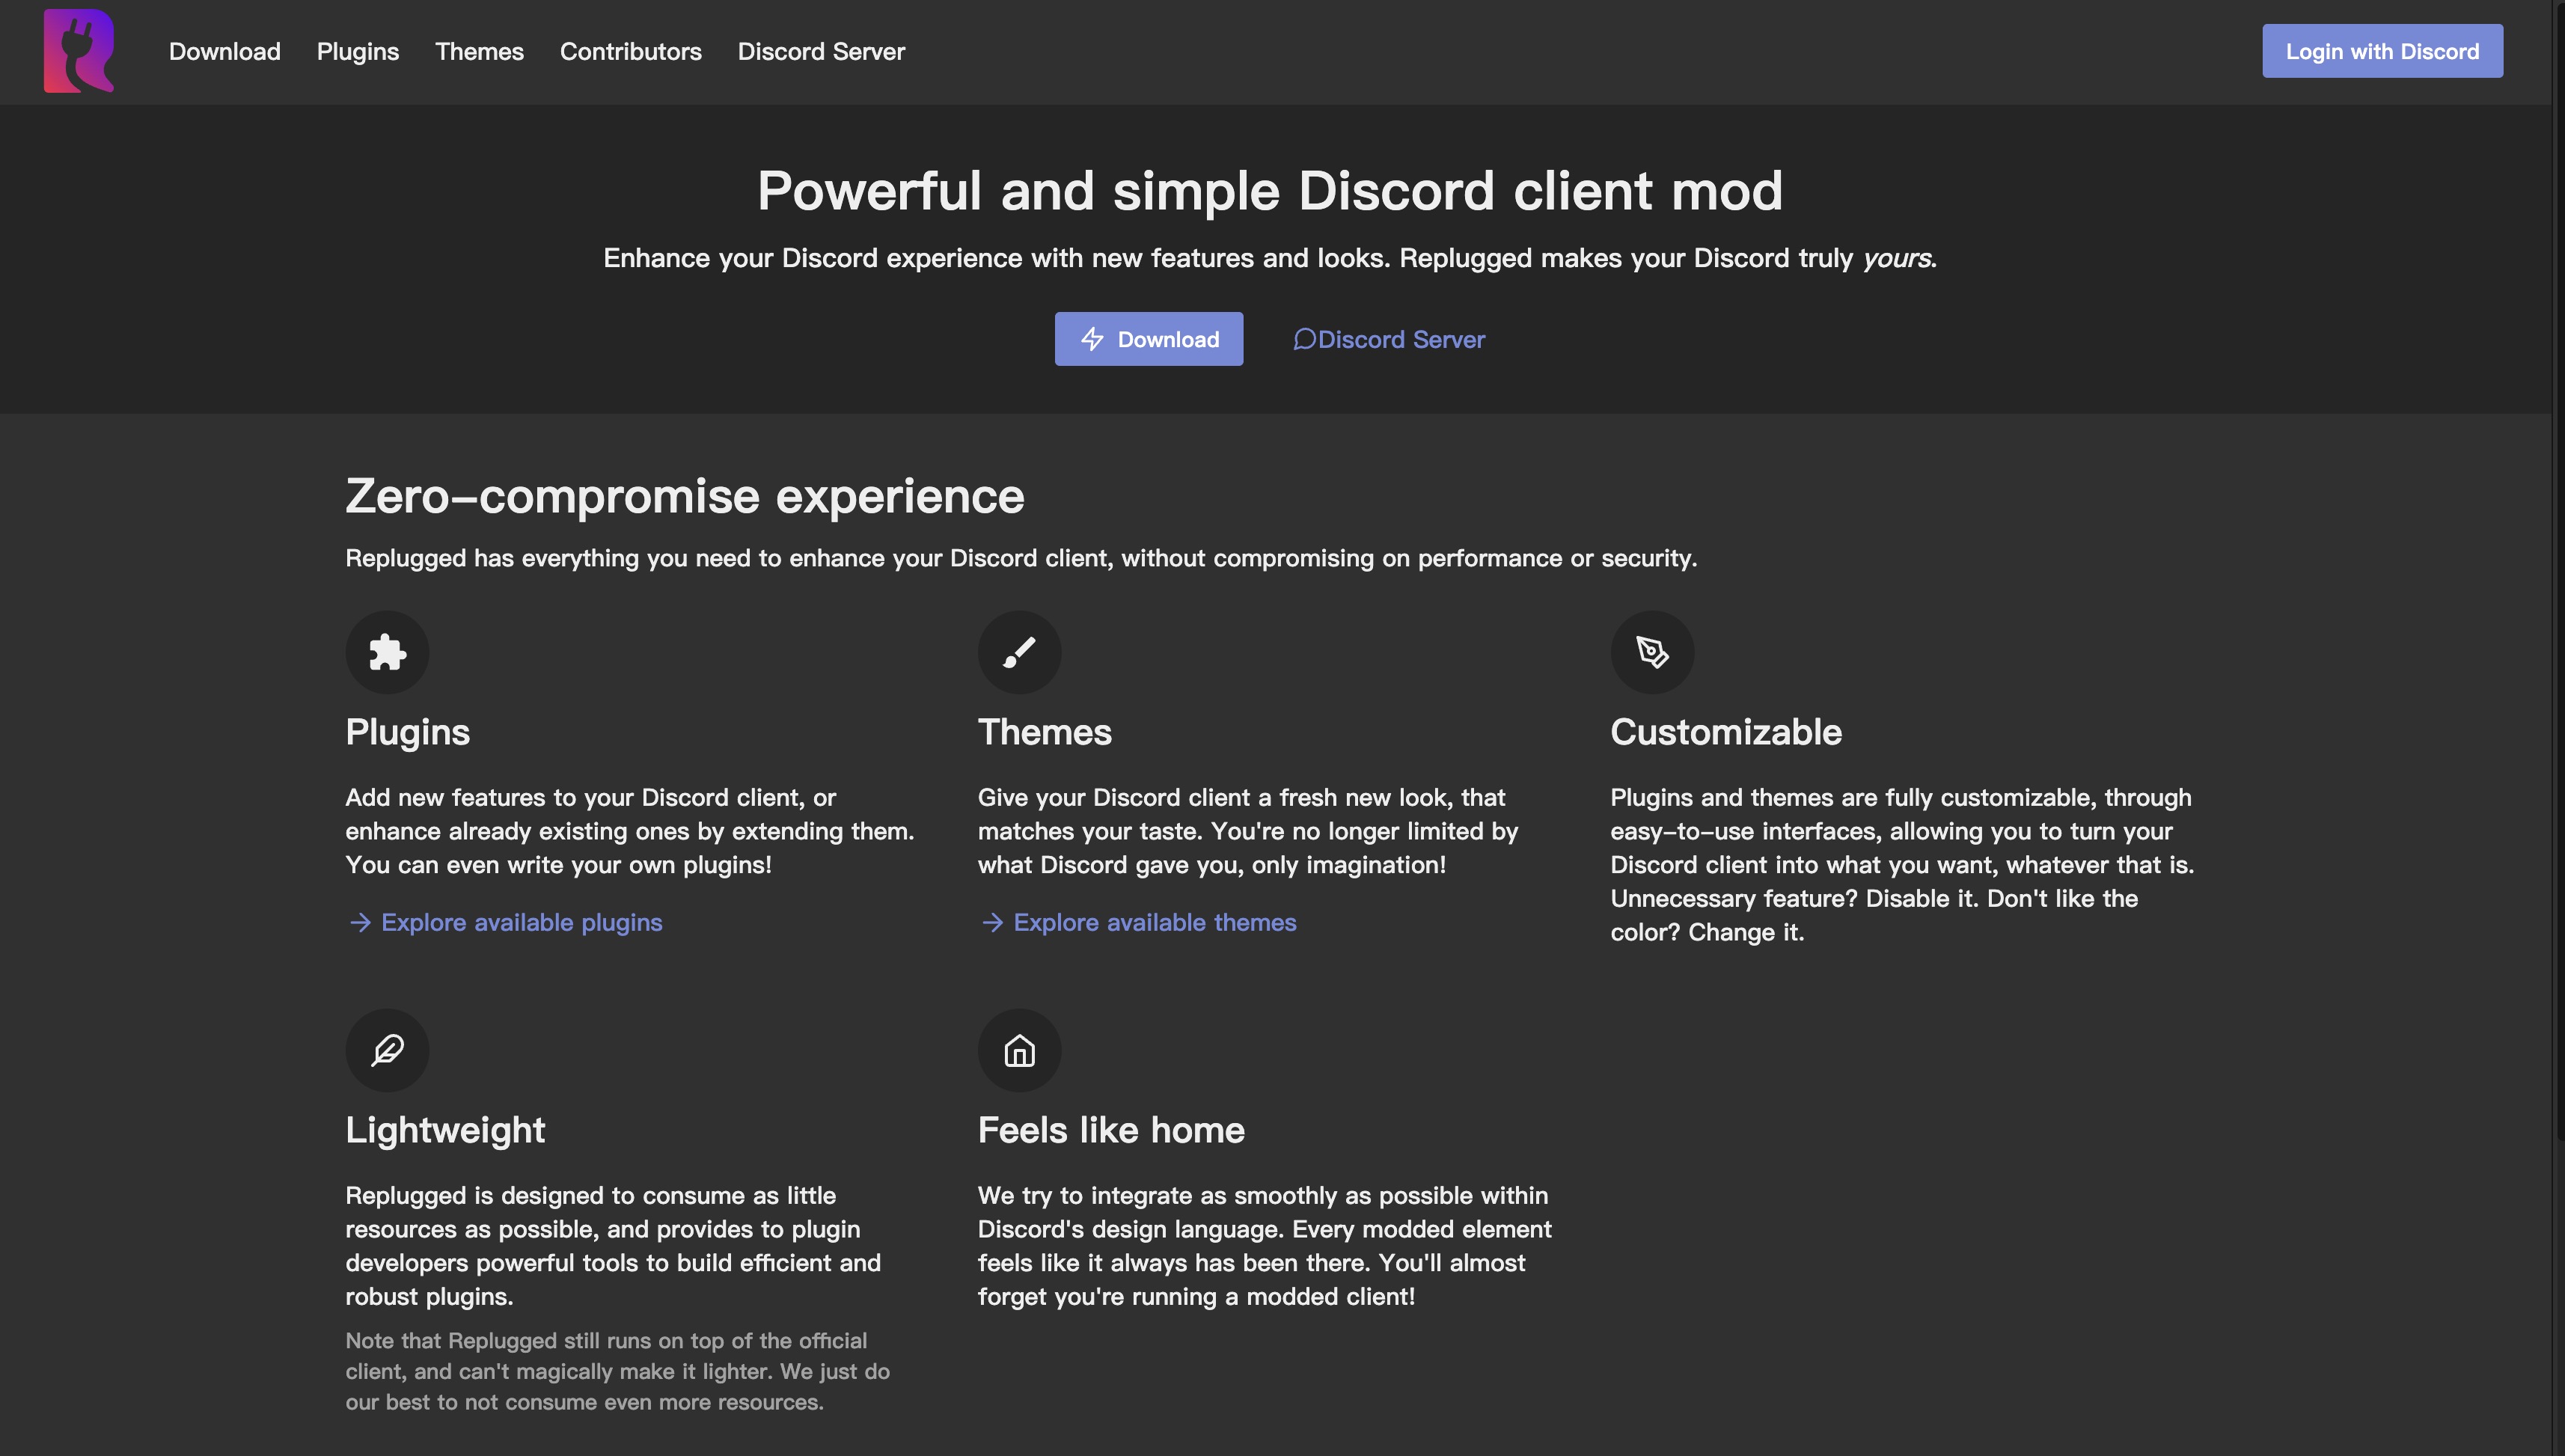Screen dimensions: 2565x1456
Task: Click the lightning bolt in Download button
Action: tap(1092, 339)
